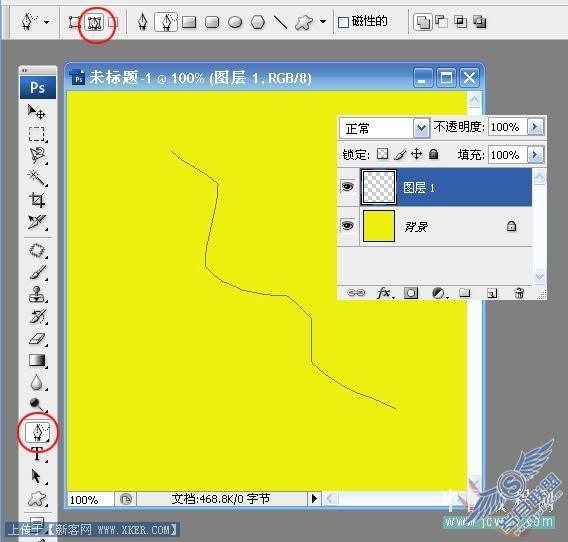Select the Healing Brush tool
Image resolution: width=568 pixels, height=542 pixels.
pyautogui.click(x=37, y=250)
